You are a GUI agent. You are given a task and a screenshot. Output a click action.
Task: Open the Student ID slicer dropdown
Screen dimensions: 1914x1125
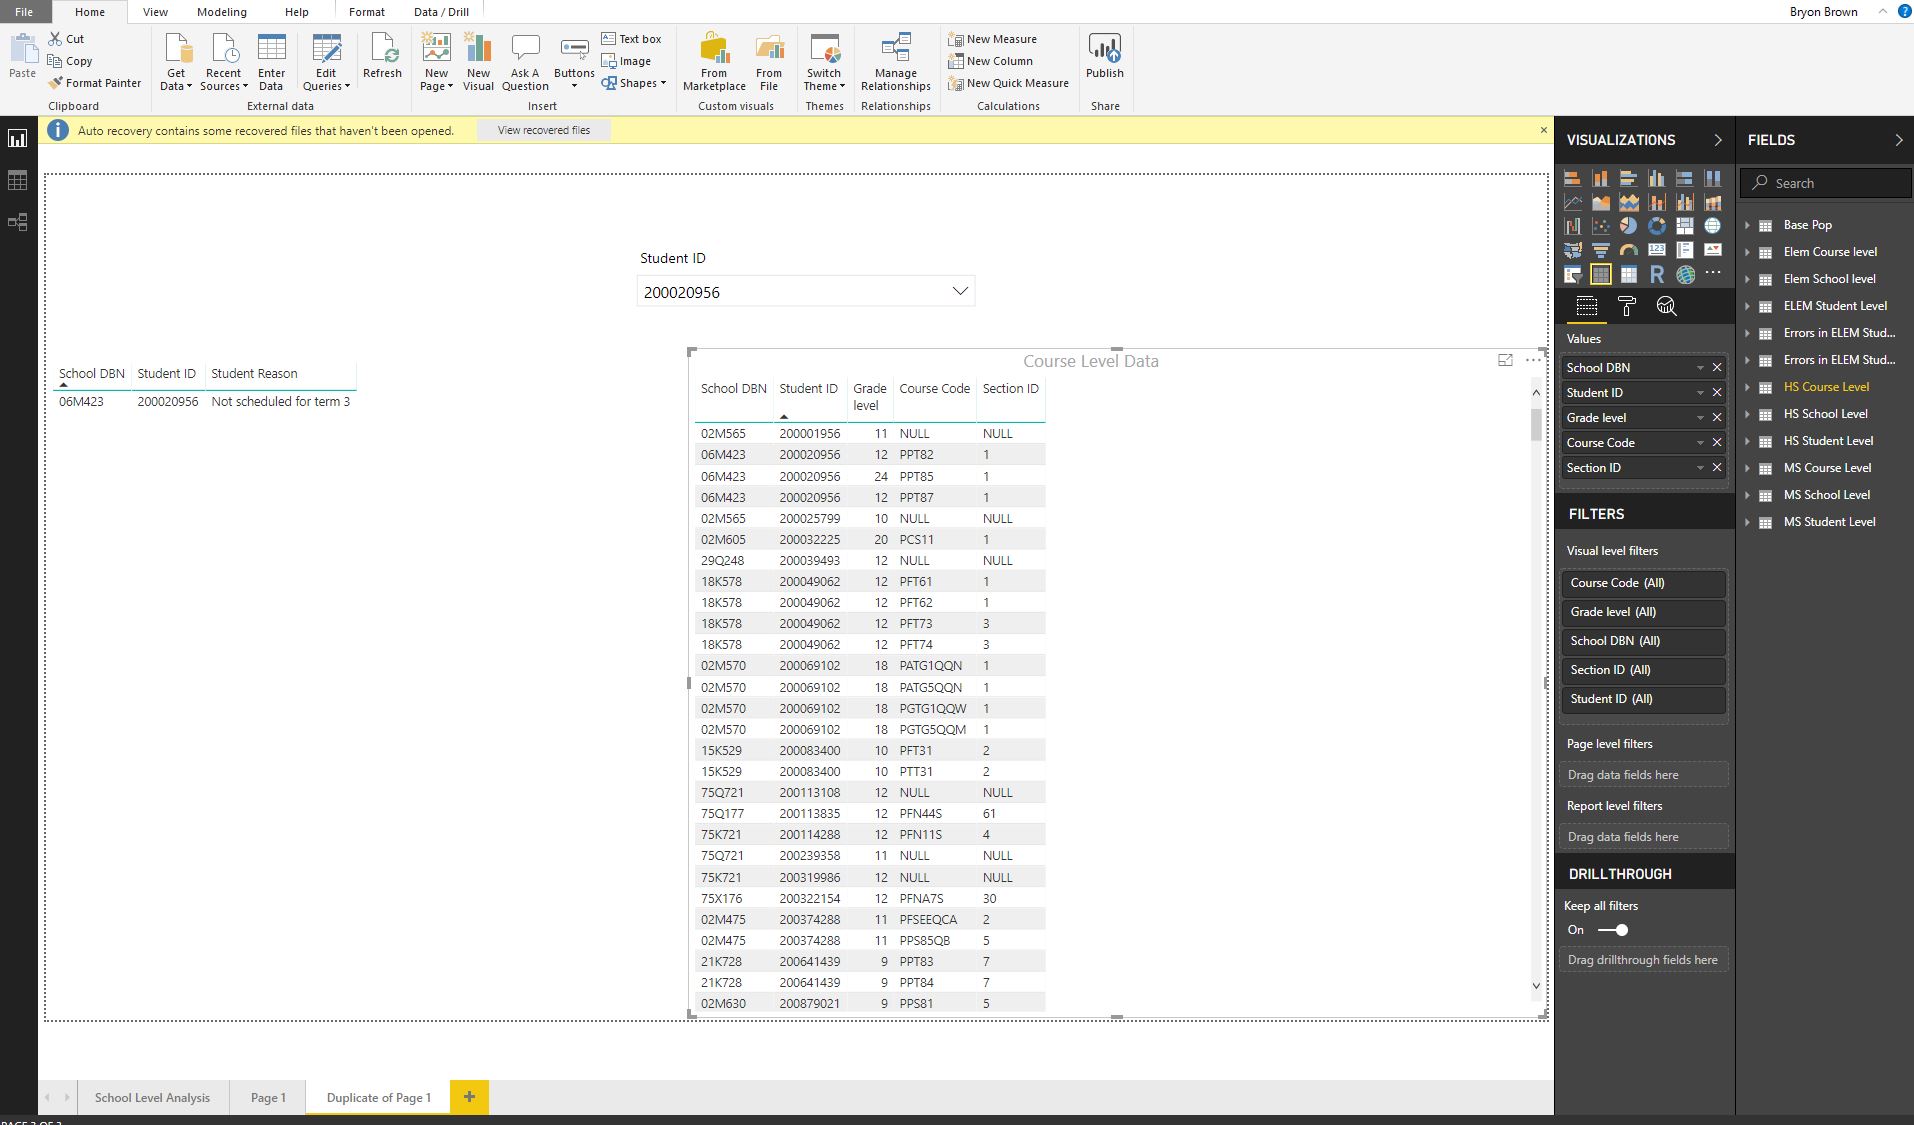(960, 291)
